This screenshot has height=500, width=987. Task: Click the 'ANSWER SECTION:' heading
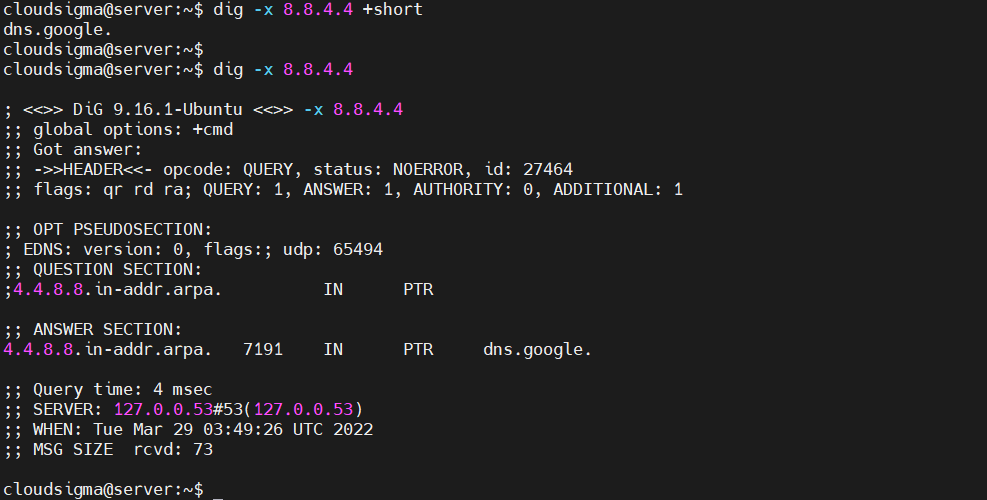point(108,329)
